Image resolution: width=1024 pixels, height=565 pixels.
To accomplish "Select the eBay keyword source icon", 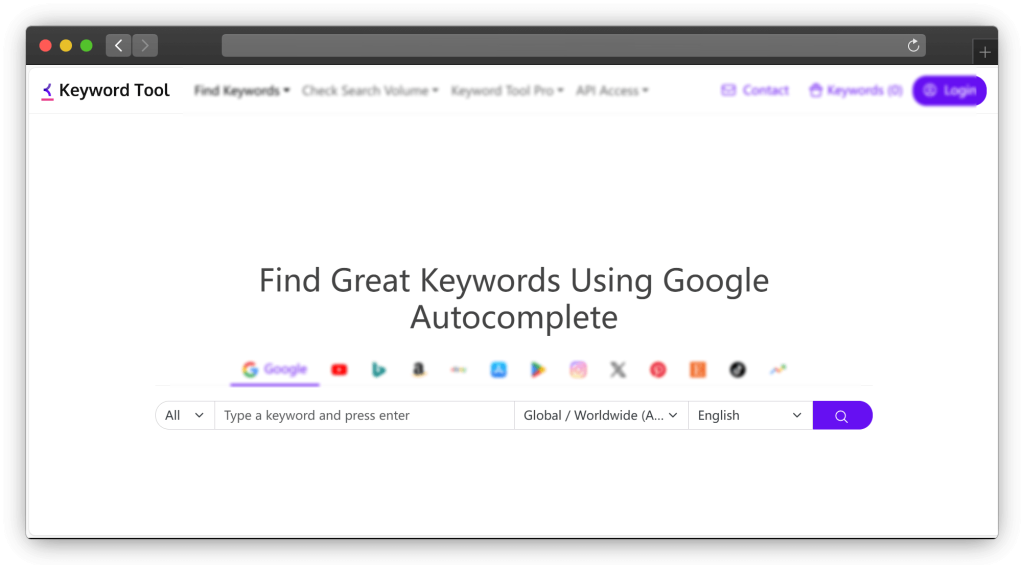I will [x=459, y=370].
